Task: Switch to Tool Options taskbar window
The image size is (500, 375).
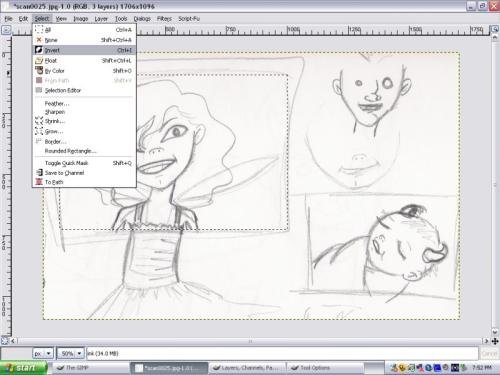Action: pyautogui.click(x=325, y=368)
